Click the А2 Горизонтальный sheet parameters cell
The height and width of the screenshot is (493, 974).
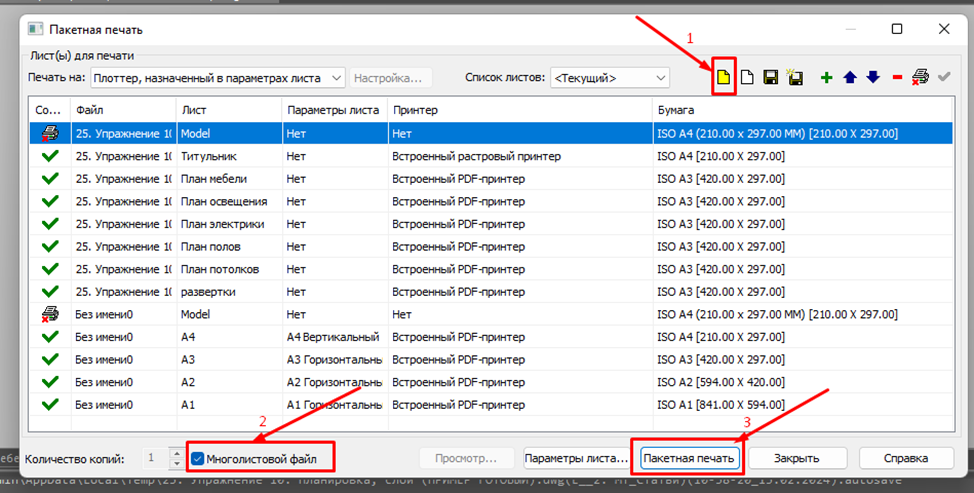pyautogui.click(x=334, y=382)
